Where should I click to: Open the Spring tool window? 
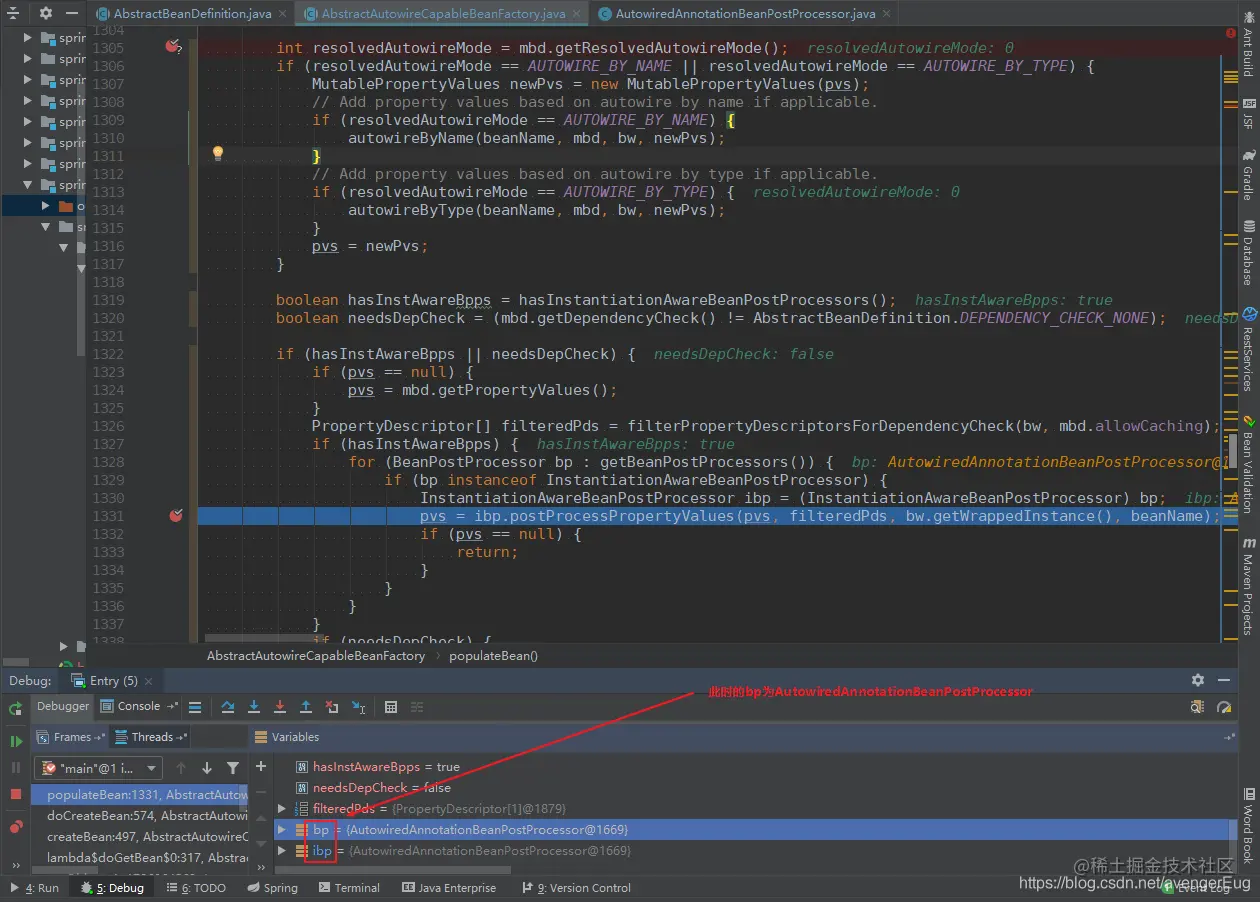pyautogui.click(x=273, y=888)
